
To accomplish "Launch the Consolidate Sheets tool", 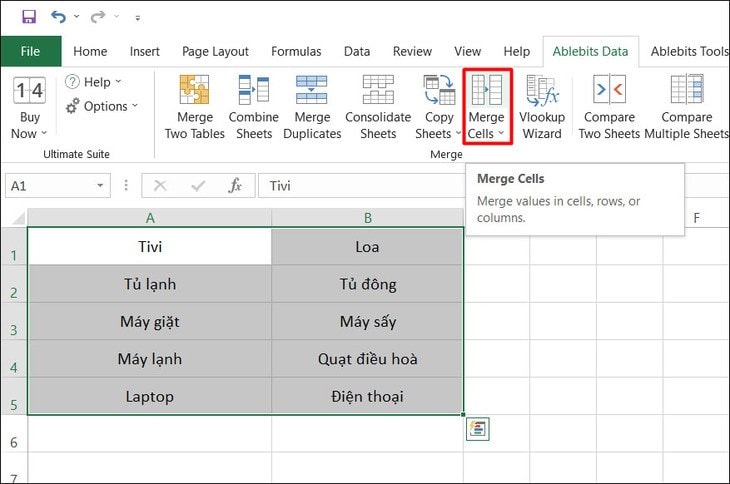I will click(x=378, y=107).
